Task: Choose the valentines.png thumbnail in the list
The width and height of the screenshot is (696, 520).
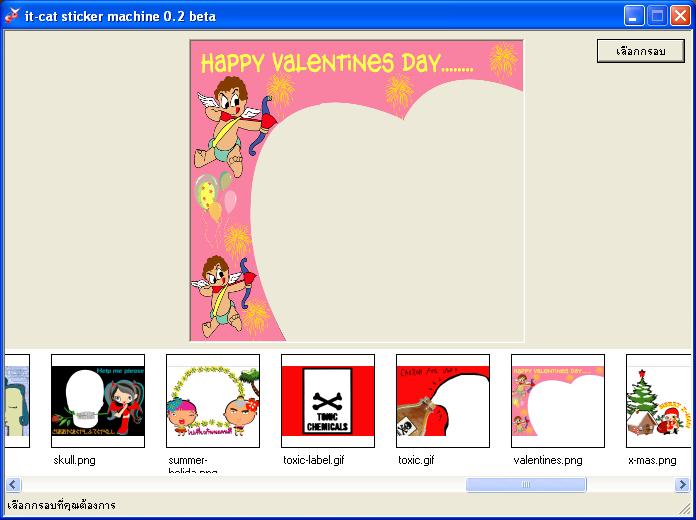Action: (558, 400)
